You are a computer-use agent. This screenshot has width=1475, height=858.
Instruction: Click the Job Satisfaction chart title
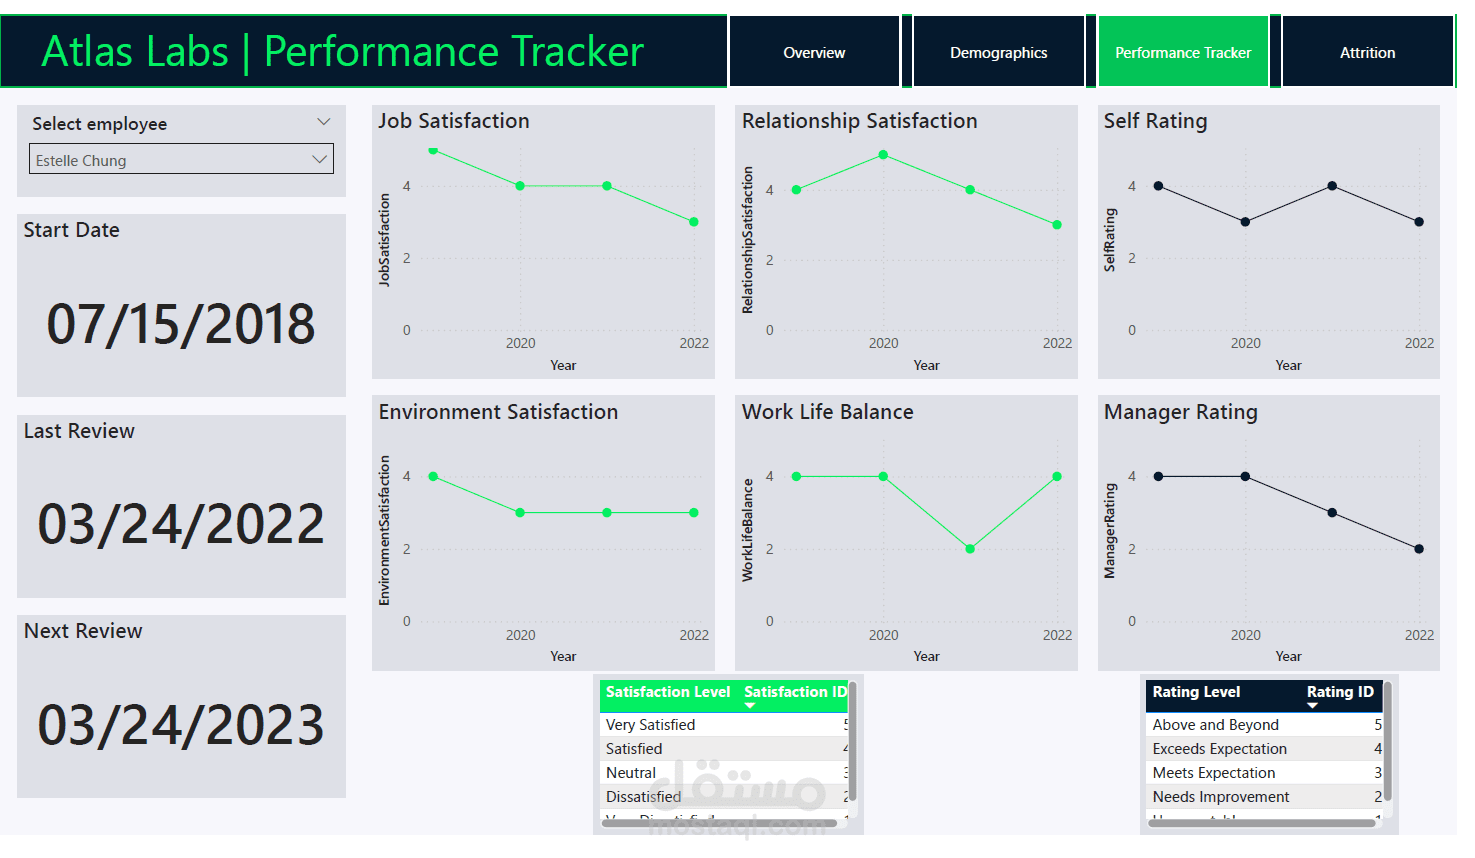coord(454,121)
